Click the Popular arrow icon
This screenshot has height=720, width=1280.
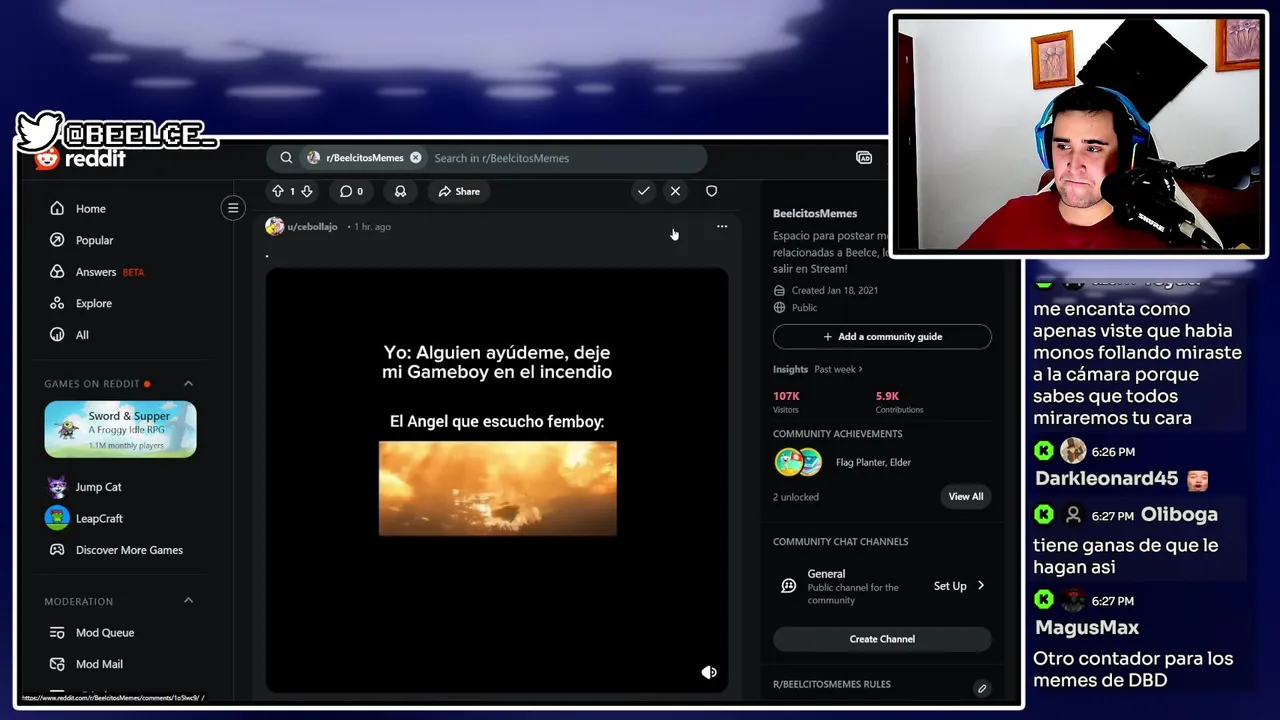point(57,240)
